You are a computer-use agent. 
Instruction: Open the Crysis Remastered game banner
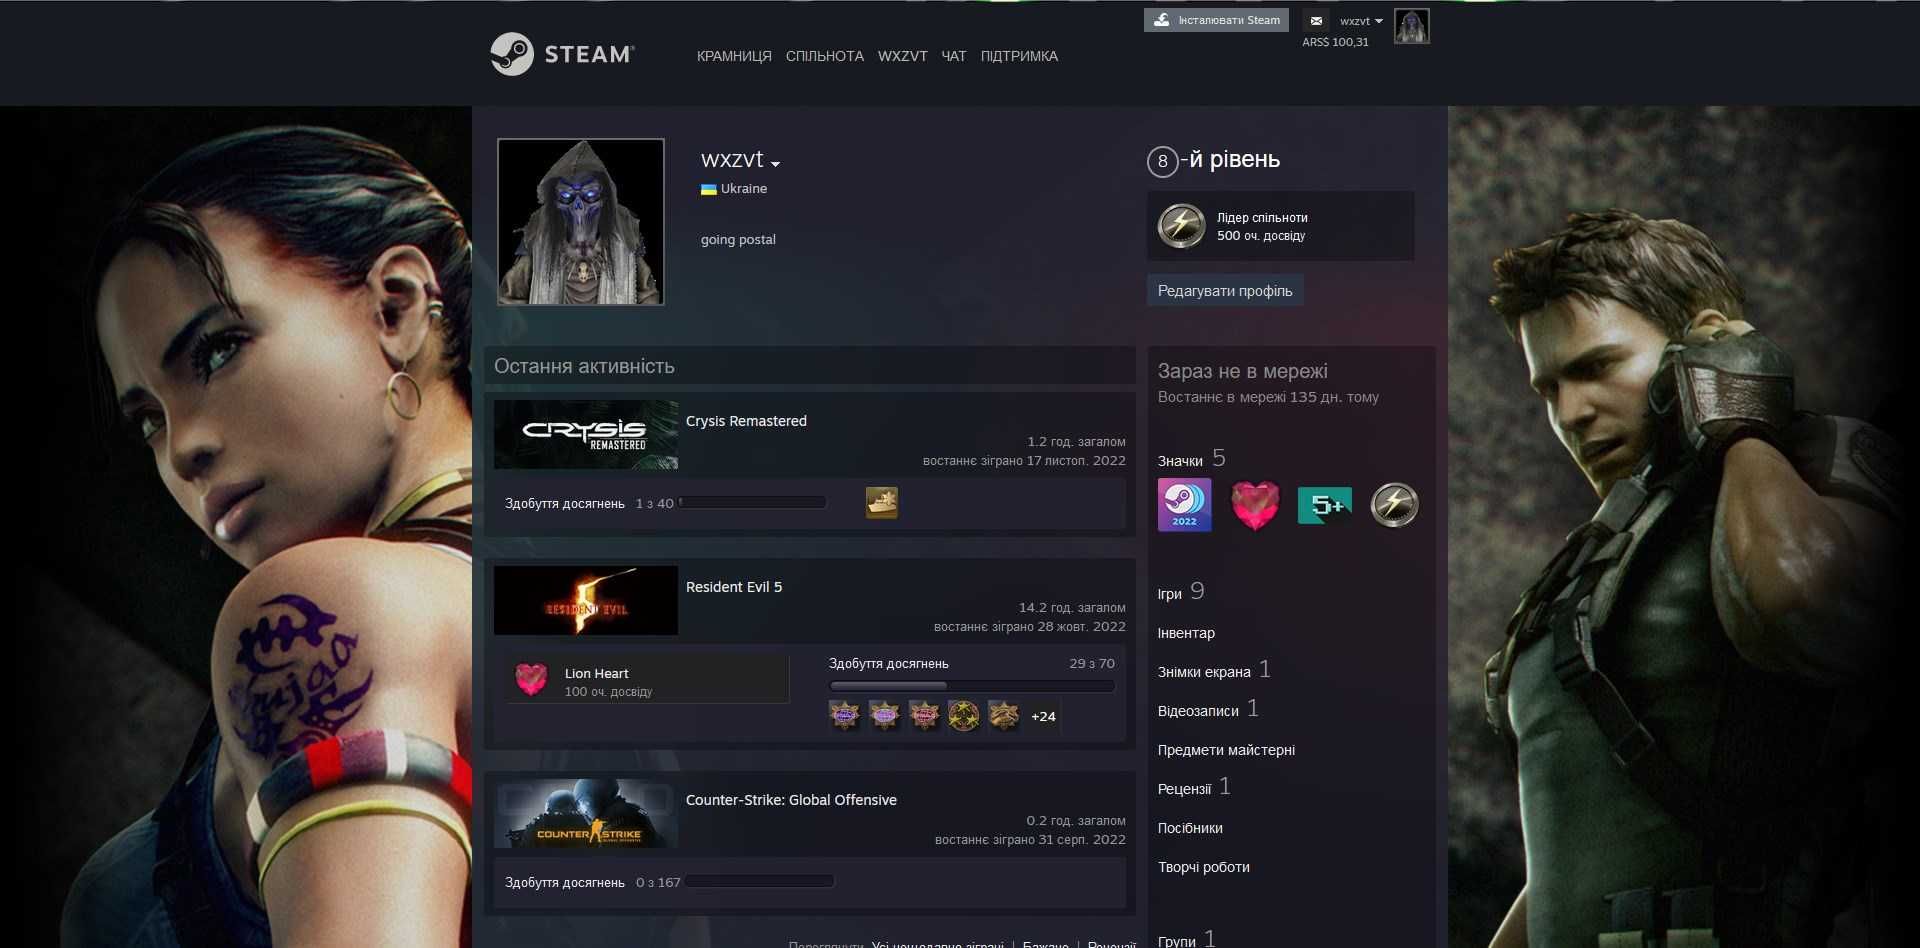[586, 435]
